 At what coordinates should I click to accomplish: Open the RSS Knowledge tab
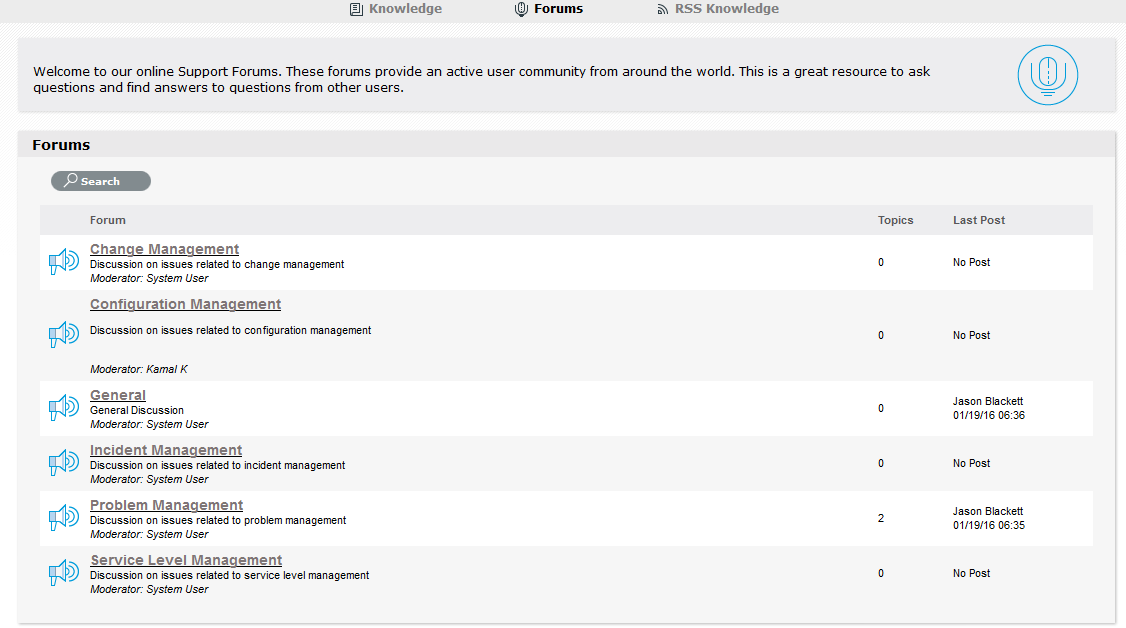click(718, 9)
